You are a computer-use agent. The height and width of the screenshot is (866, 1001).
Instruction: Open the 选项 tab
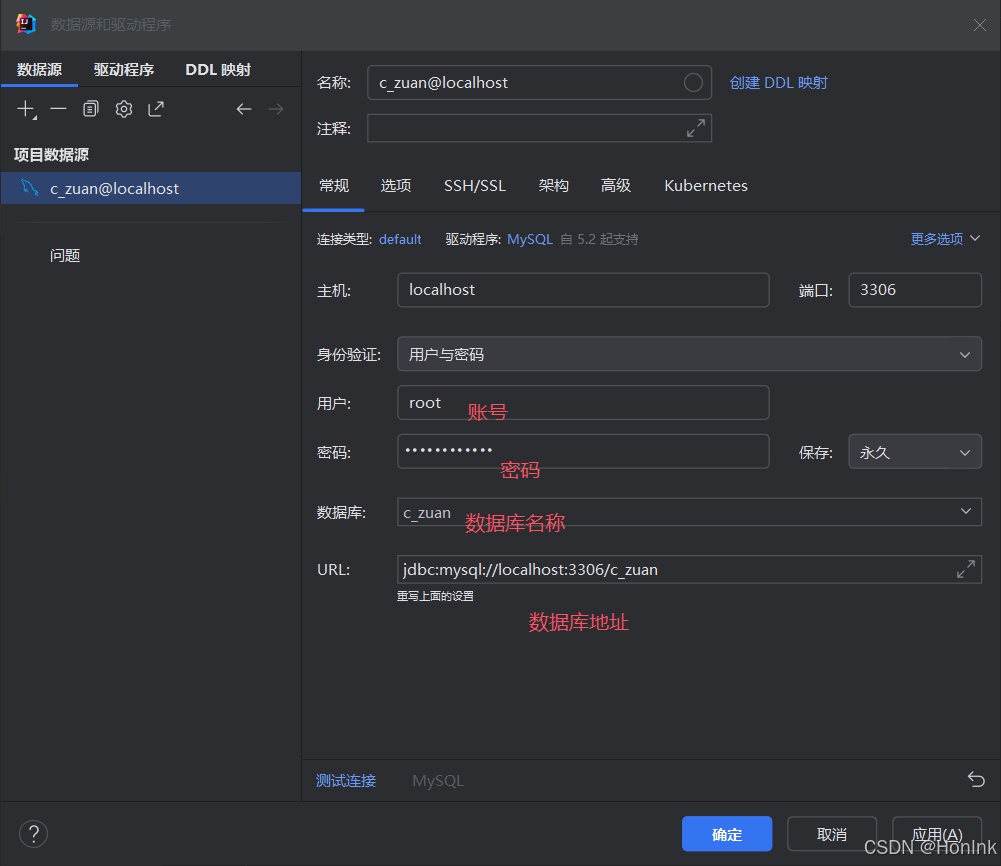click(x=396, y=186)
